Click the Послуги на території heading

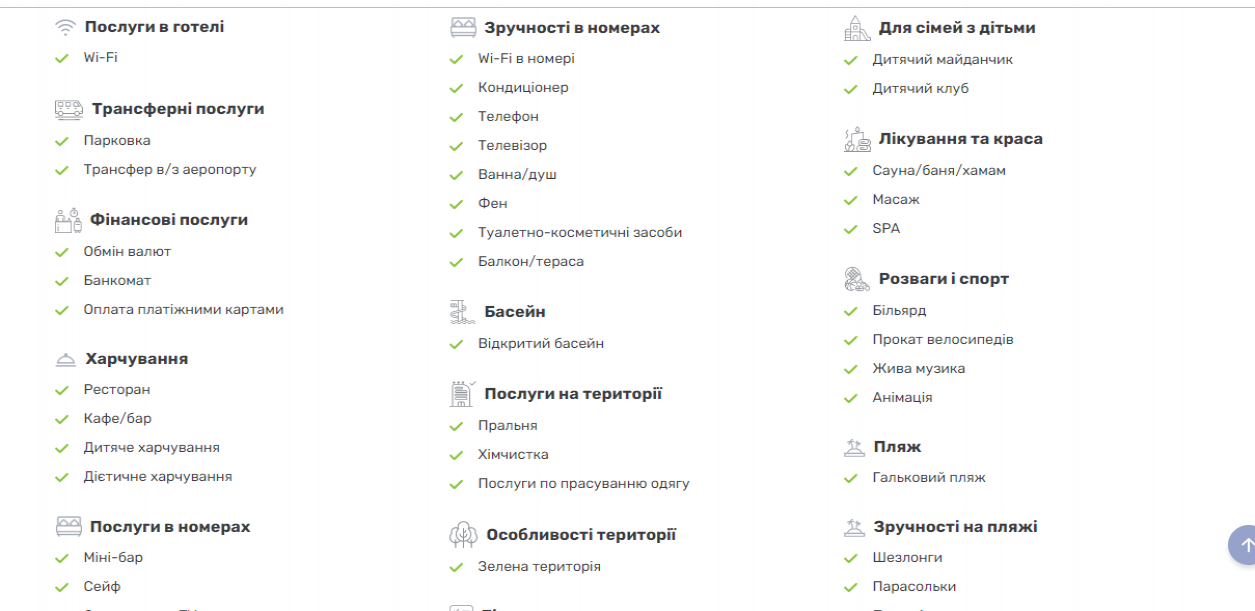573,394
